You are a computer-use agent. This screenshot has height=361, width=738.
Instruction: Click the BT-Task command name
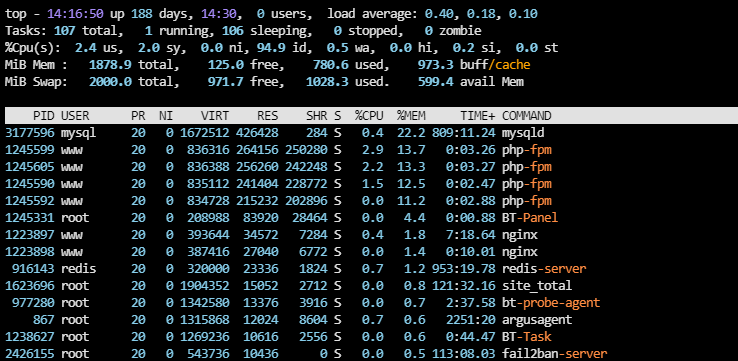click(x=527, y=337)
